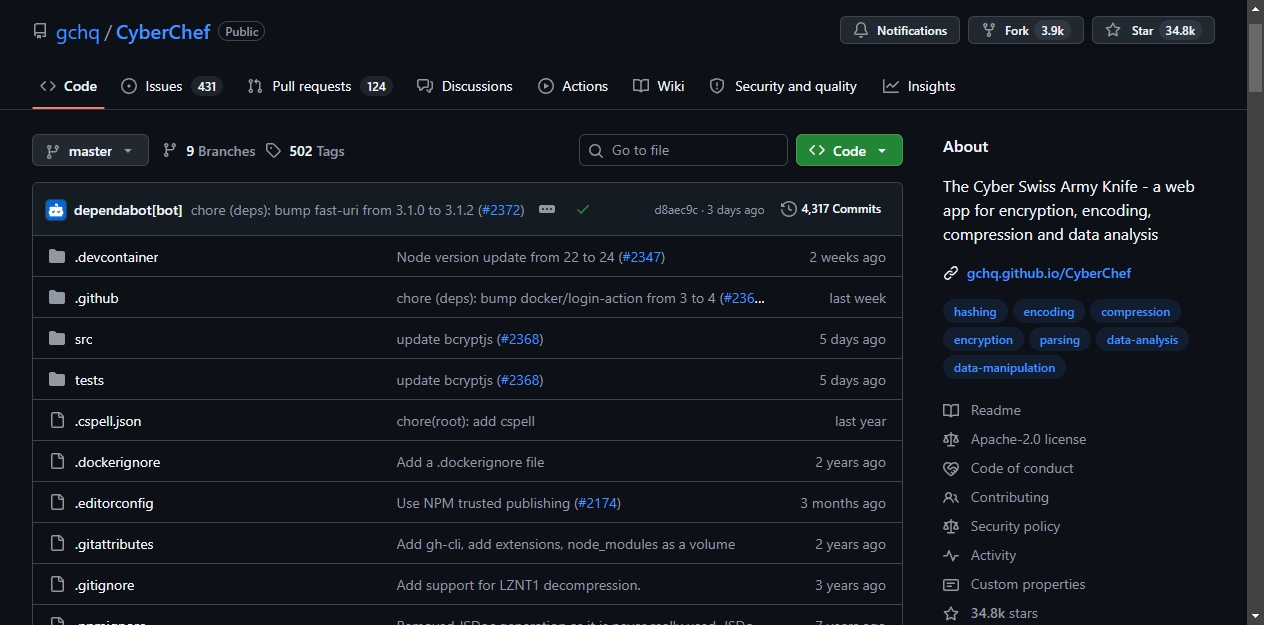Click the dependabot[bot] author name
The image size is (1264, 625).
(x=128, y=210)
